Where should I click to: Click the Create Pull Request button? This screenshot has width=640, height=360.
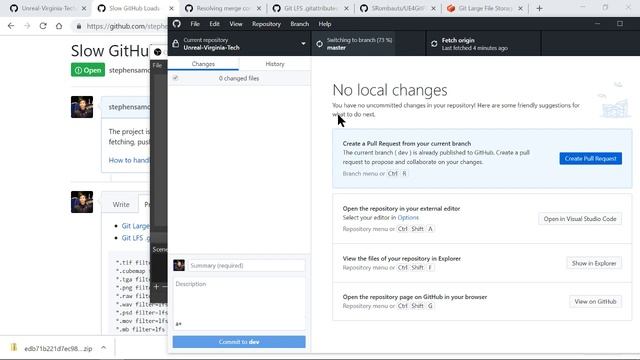tap(591, 158)
